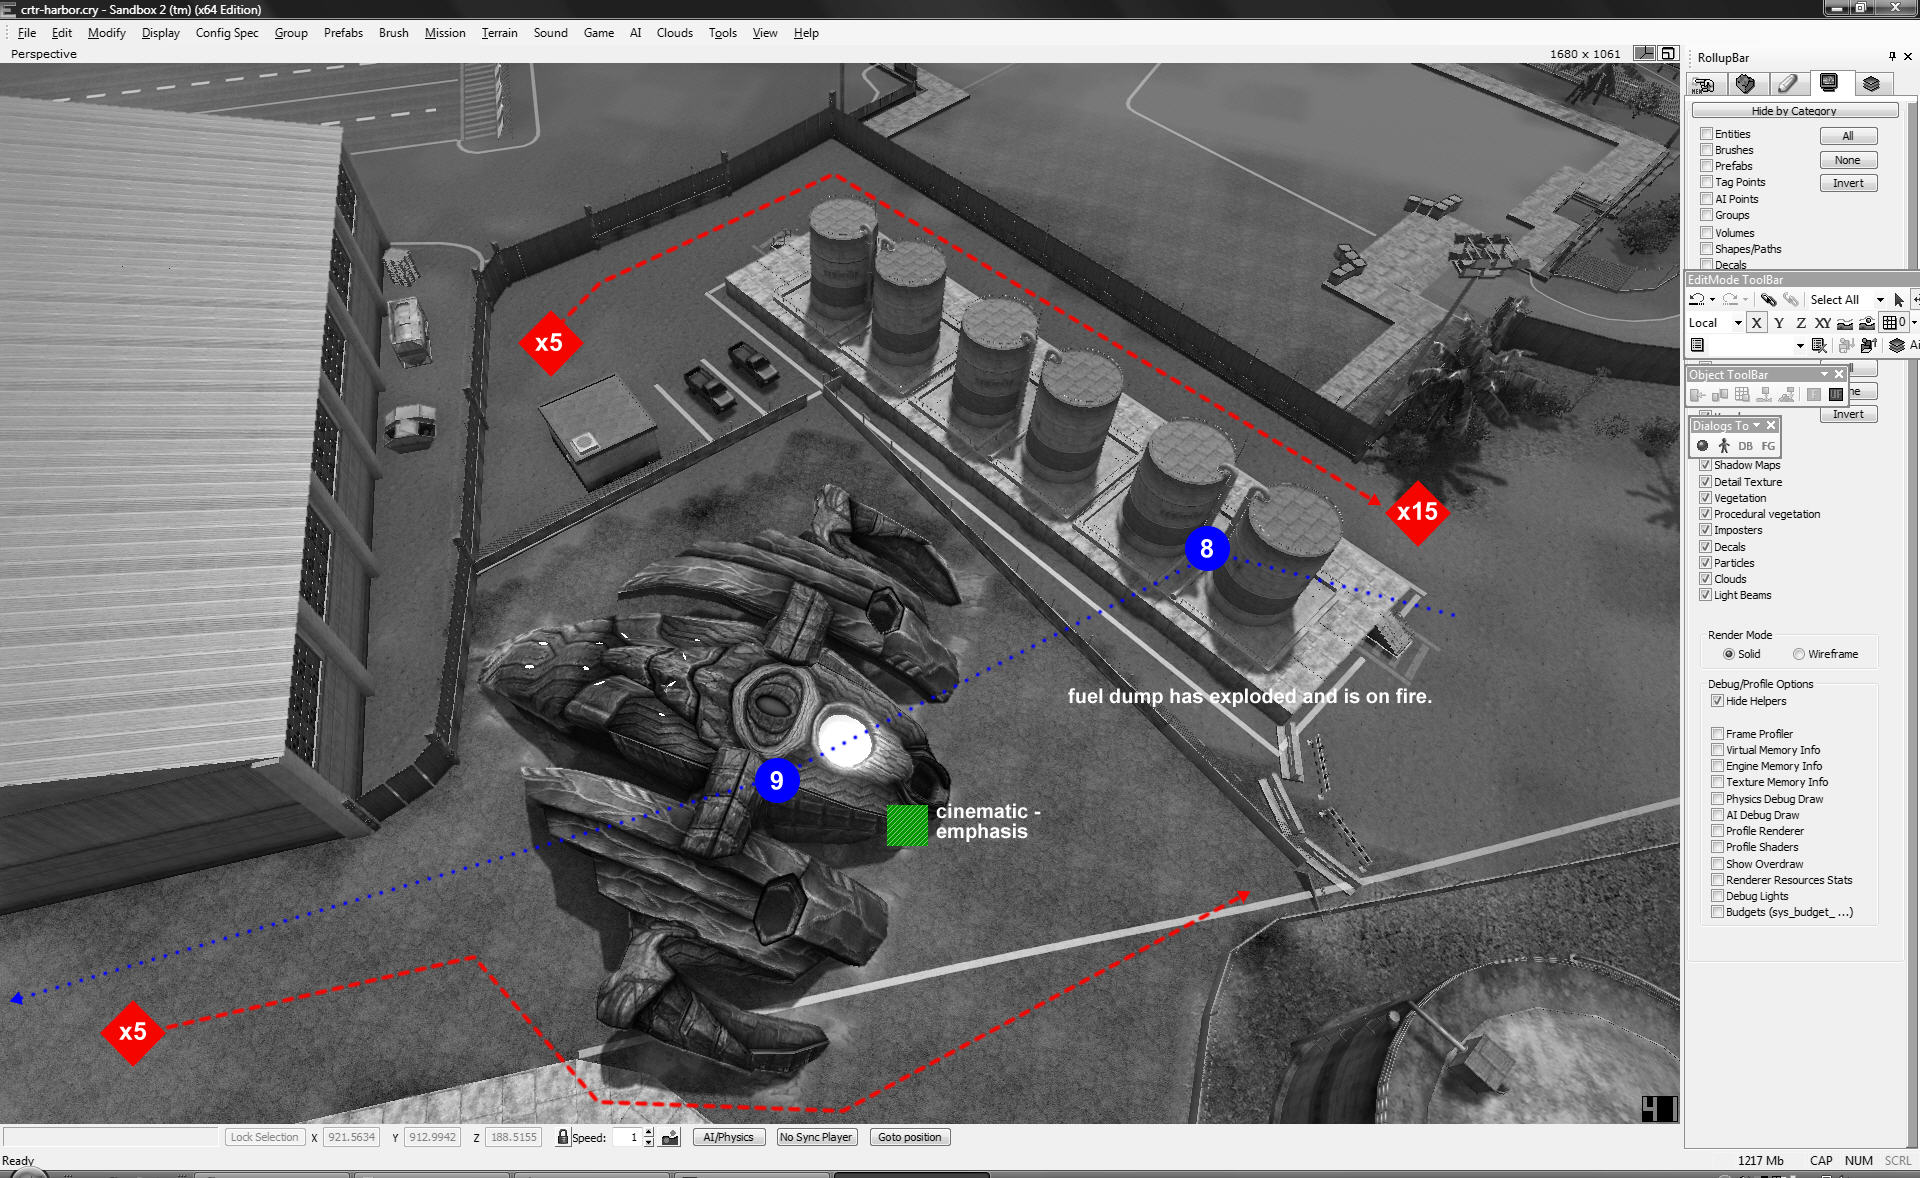Click the AI/Physics button

point(729,1137)
